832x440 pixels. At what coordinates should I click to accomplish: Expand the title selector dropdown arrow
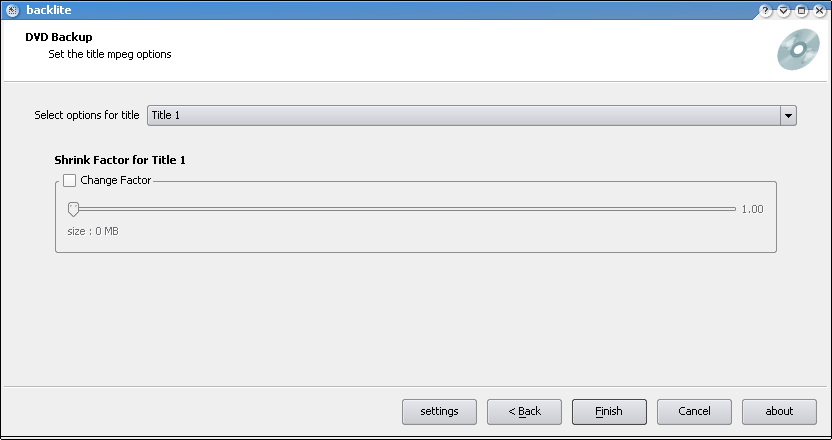(788, 115)
